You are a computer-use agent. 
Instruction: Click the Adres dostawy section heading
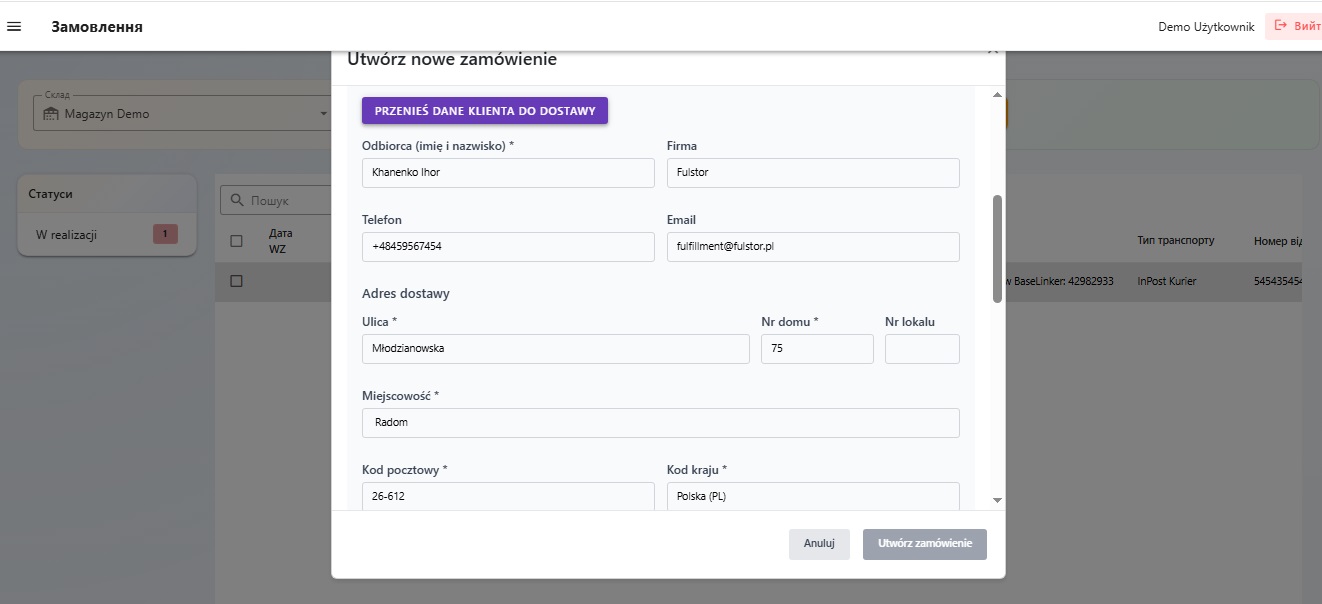406,294
